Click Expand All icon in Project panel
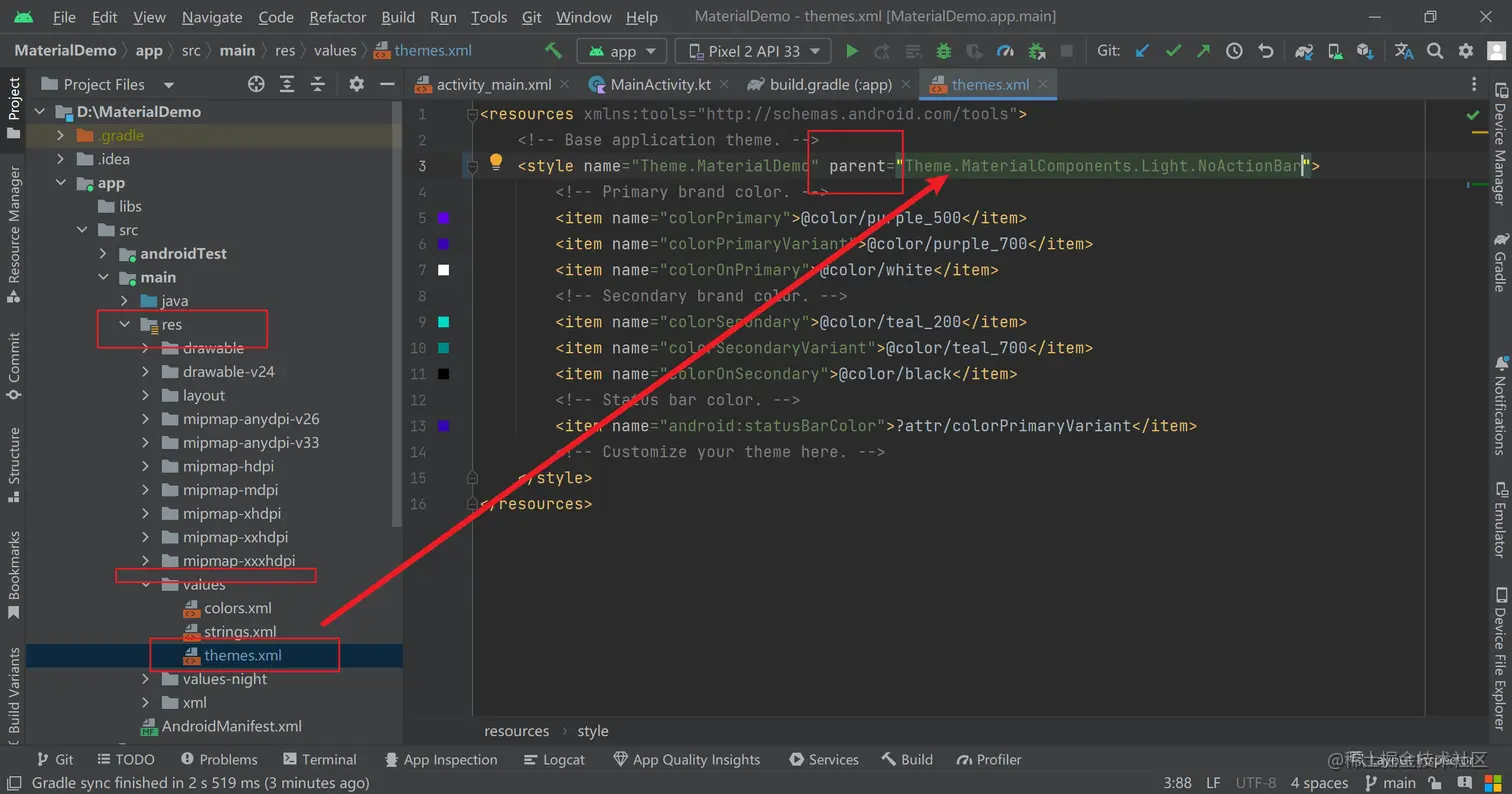This screenshot has height=794, width=1512. click(x=287, y=84)
